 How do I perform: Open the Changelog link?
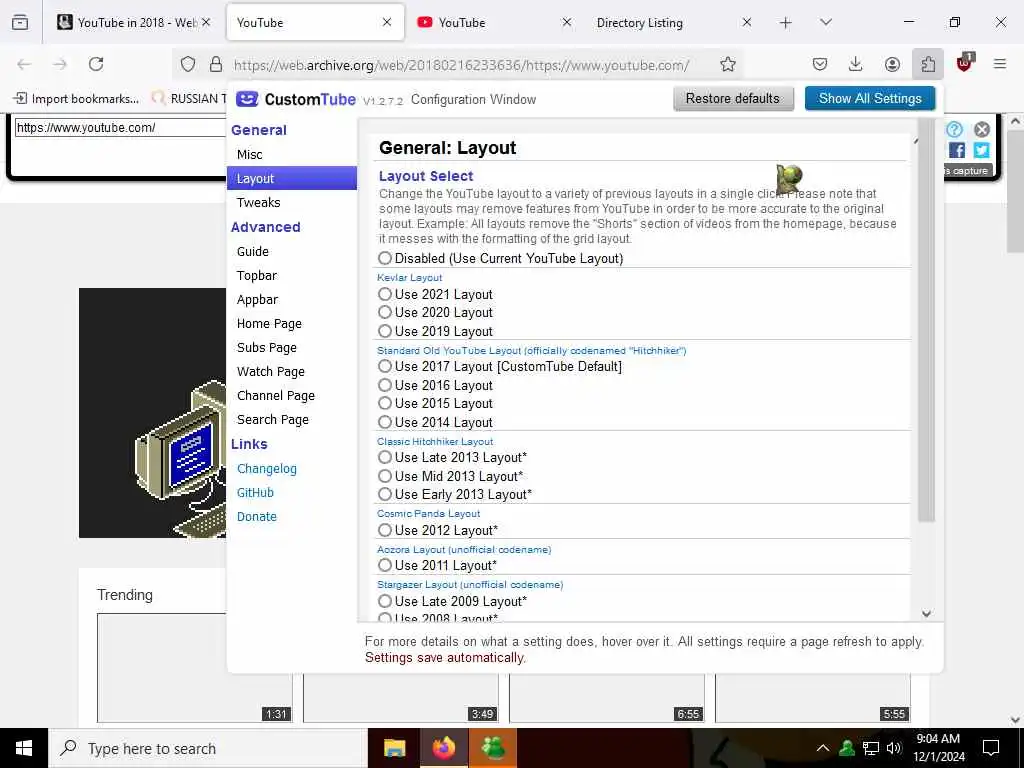(266, 469)
